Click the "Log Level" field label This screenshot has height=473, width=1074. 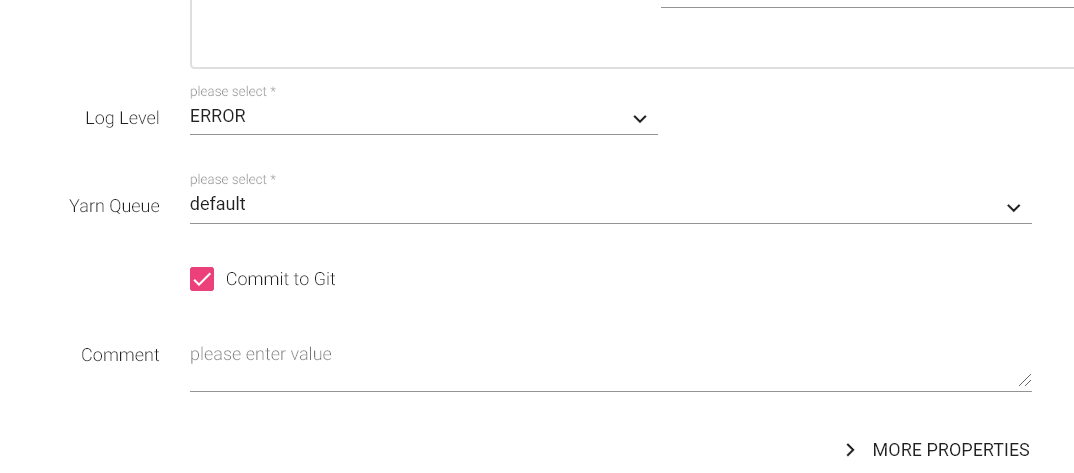pyautogui.click(x=122, y=118)
